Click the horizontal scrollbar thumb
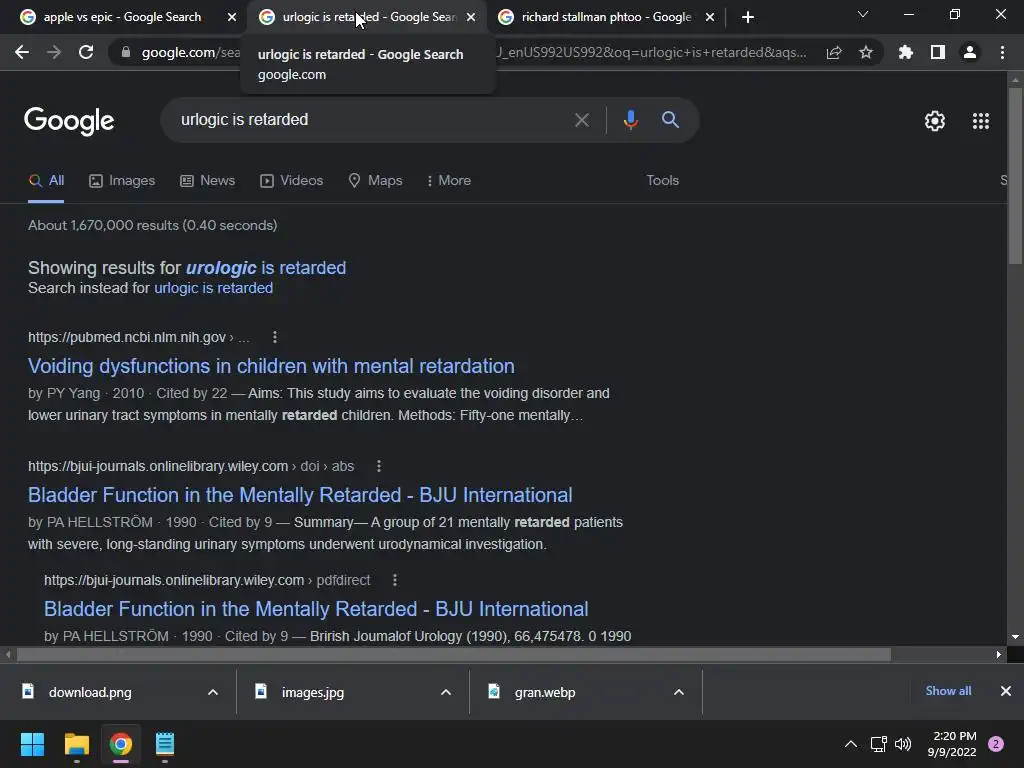1024x768 pixels. tap(454, 654)
